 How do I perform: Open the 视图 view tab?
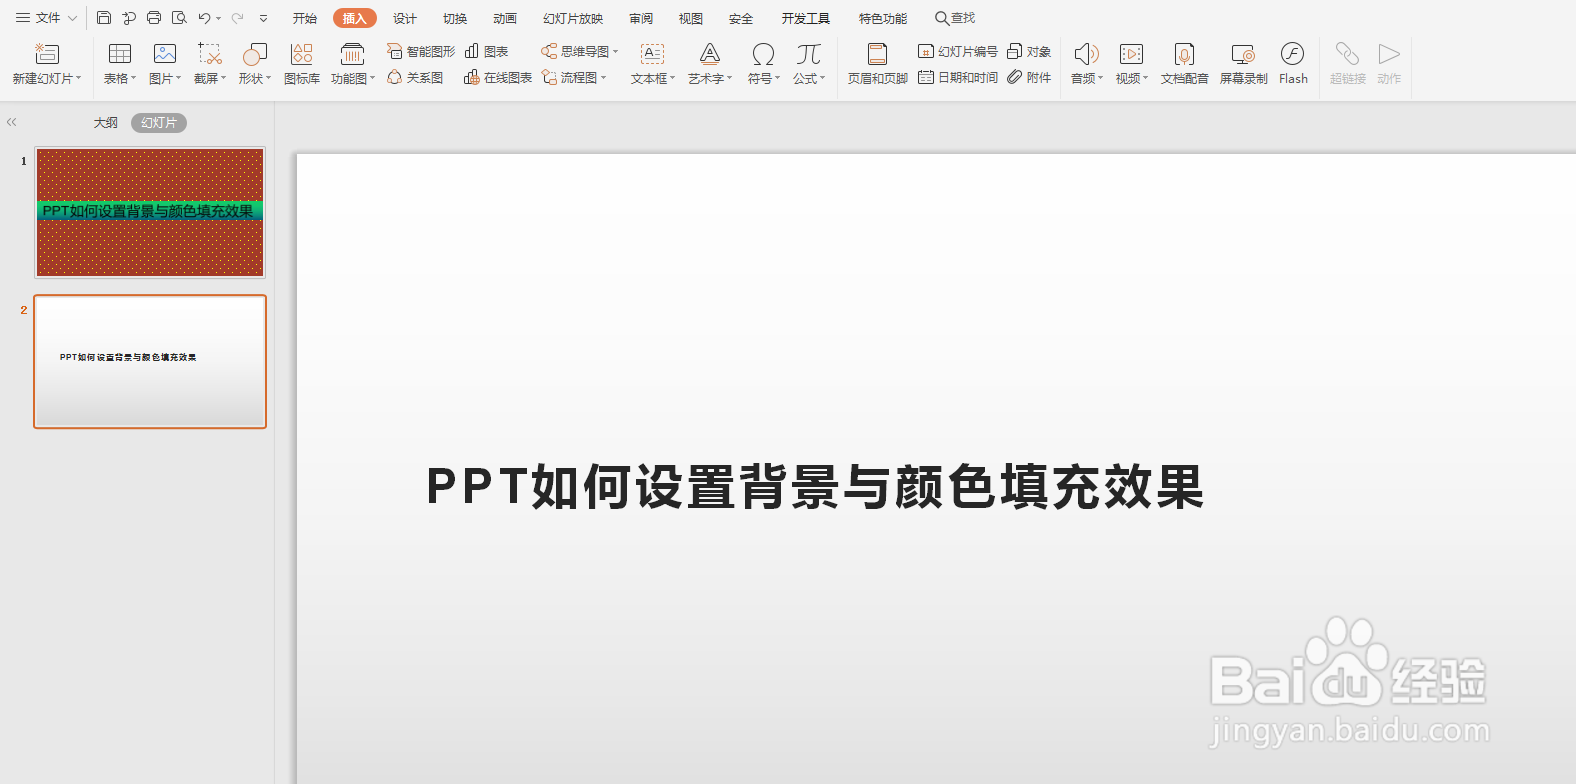[691, 18]
